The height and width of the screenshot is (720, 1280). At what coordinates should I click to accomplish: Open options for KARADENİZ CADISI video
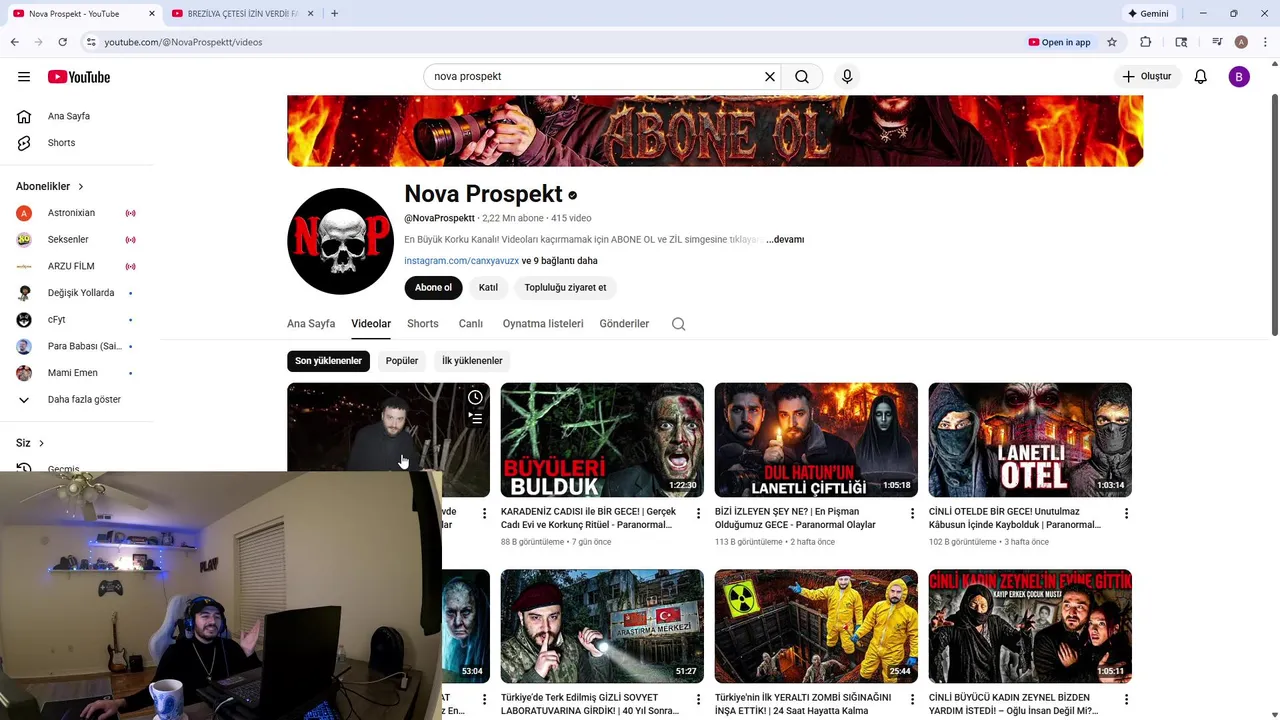tap(698, 513)
